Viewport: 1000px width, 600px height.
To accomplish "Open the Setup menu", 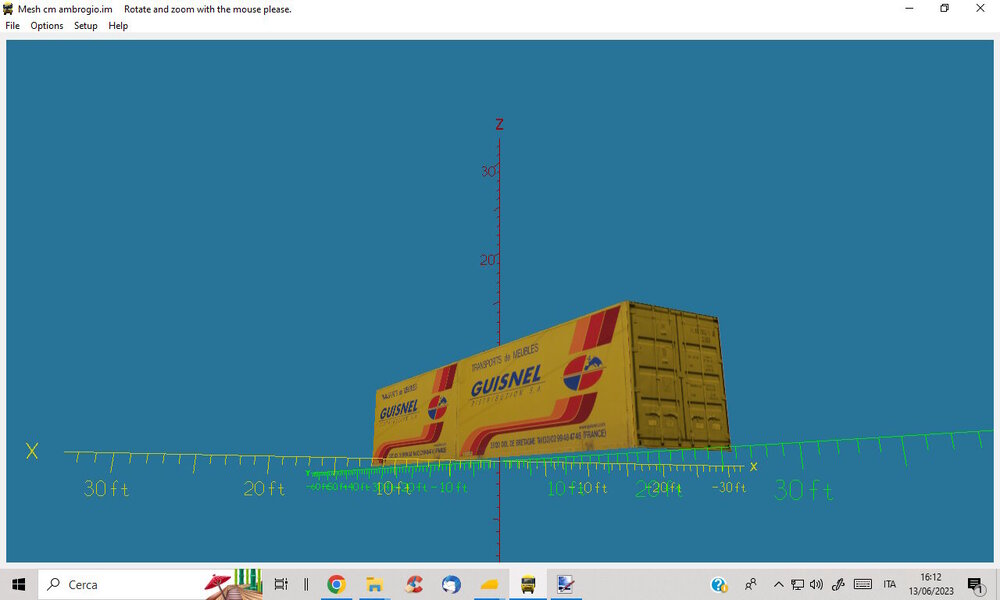I will 85,26.
